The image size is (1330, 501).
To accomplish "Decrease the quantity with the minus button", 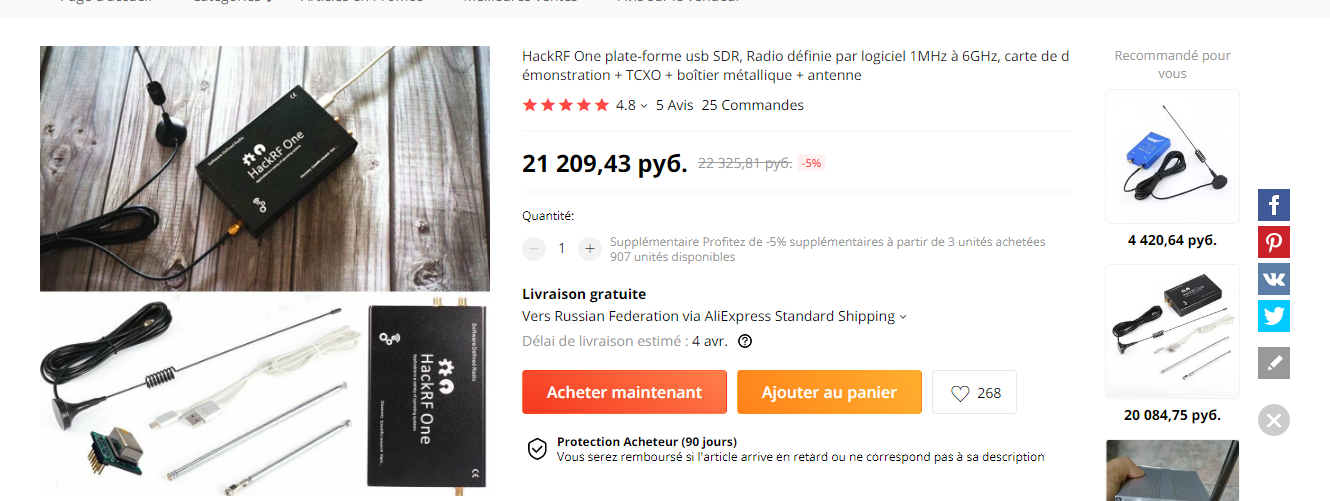I will [534, 248].
